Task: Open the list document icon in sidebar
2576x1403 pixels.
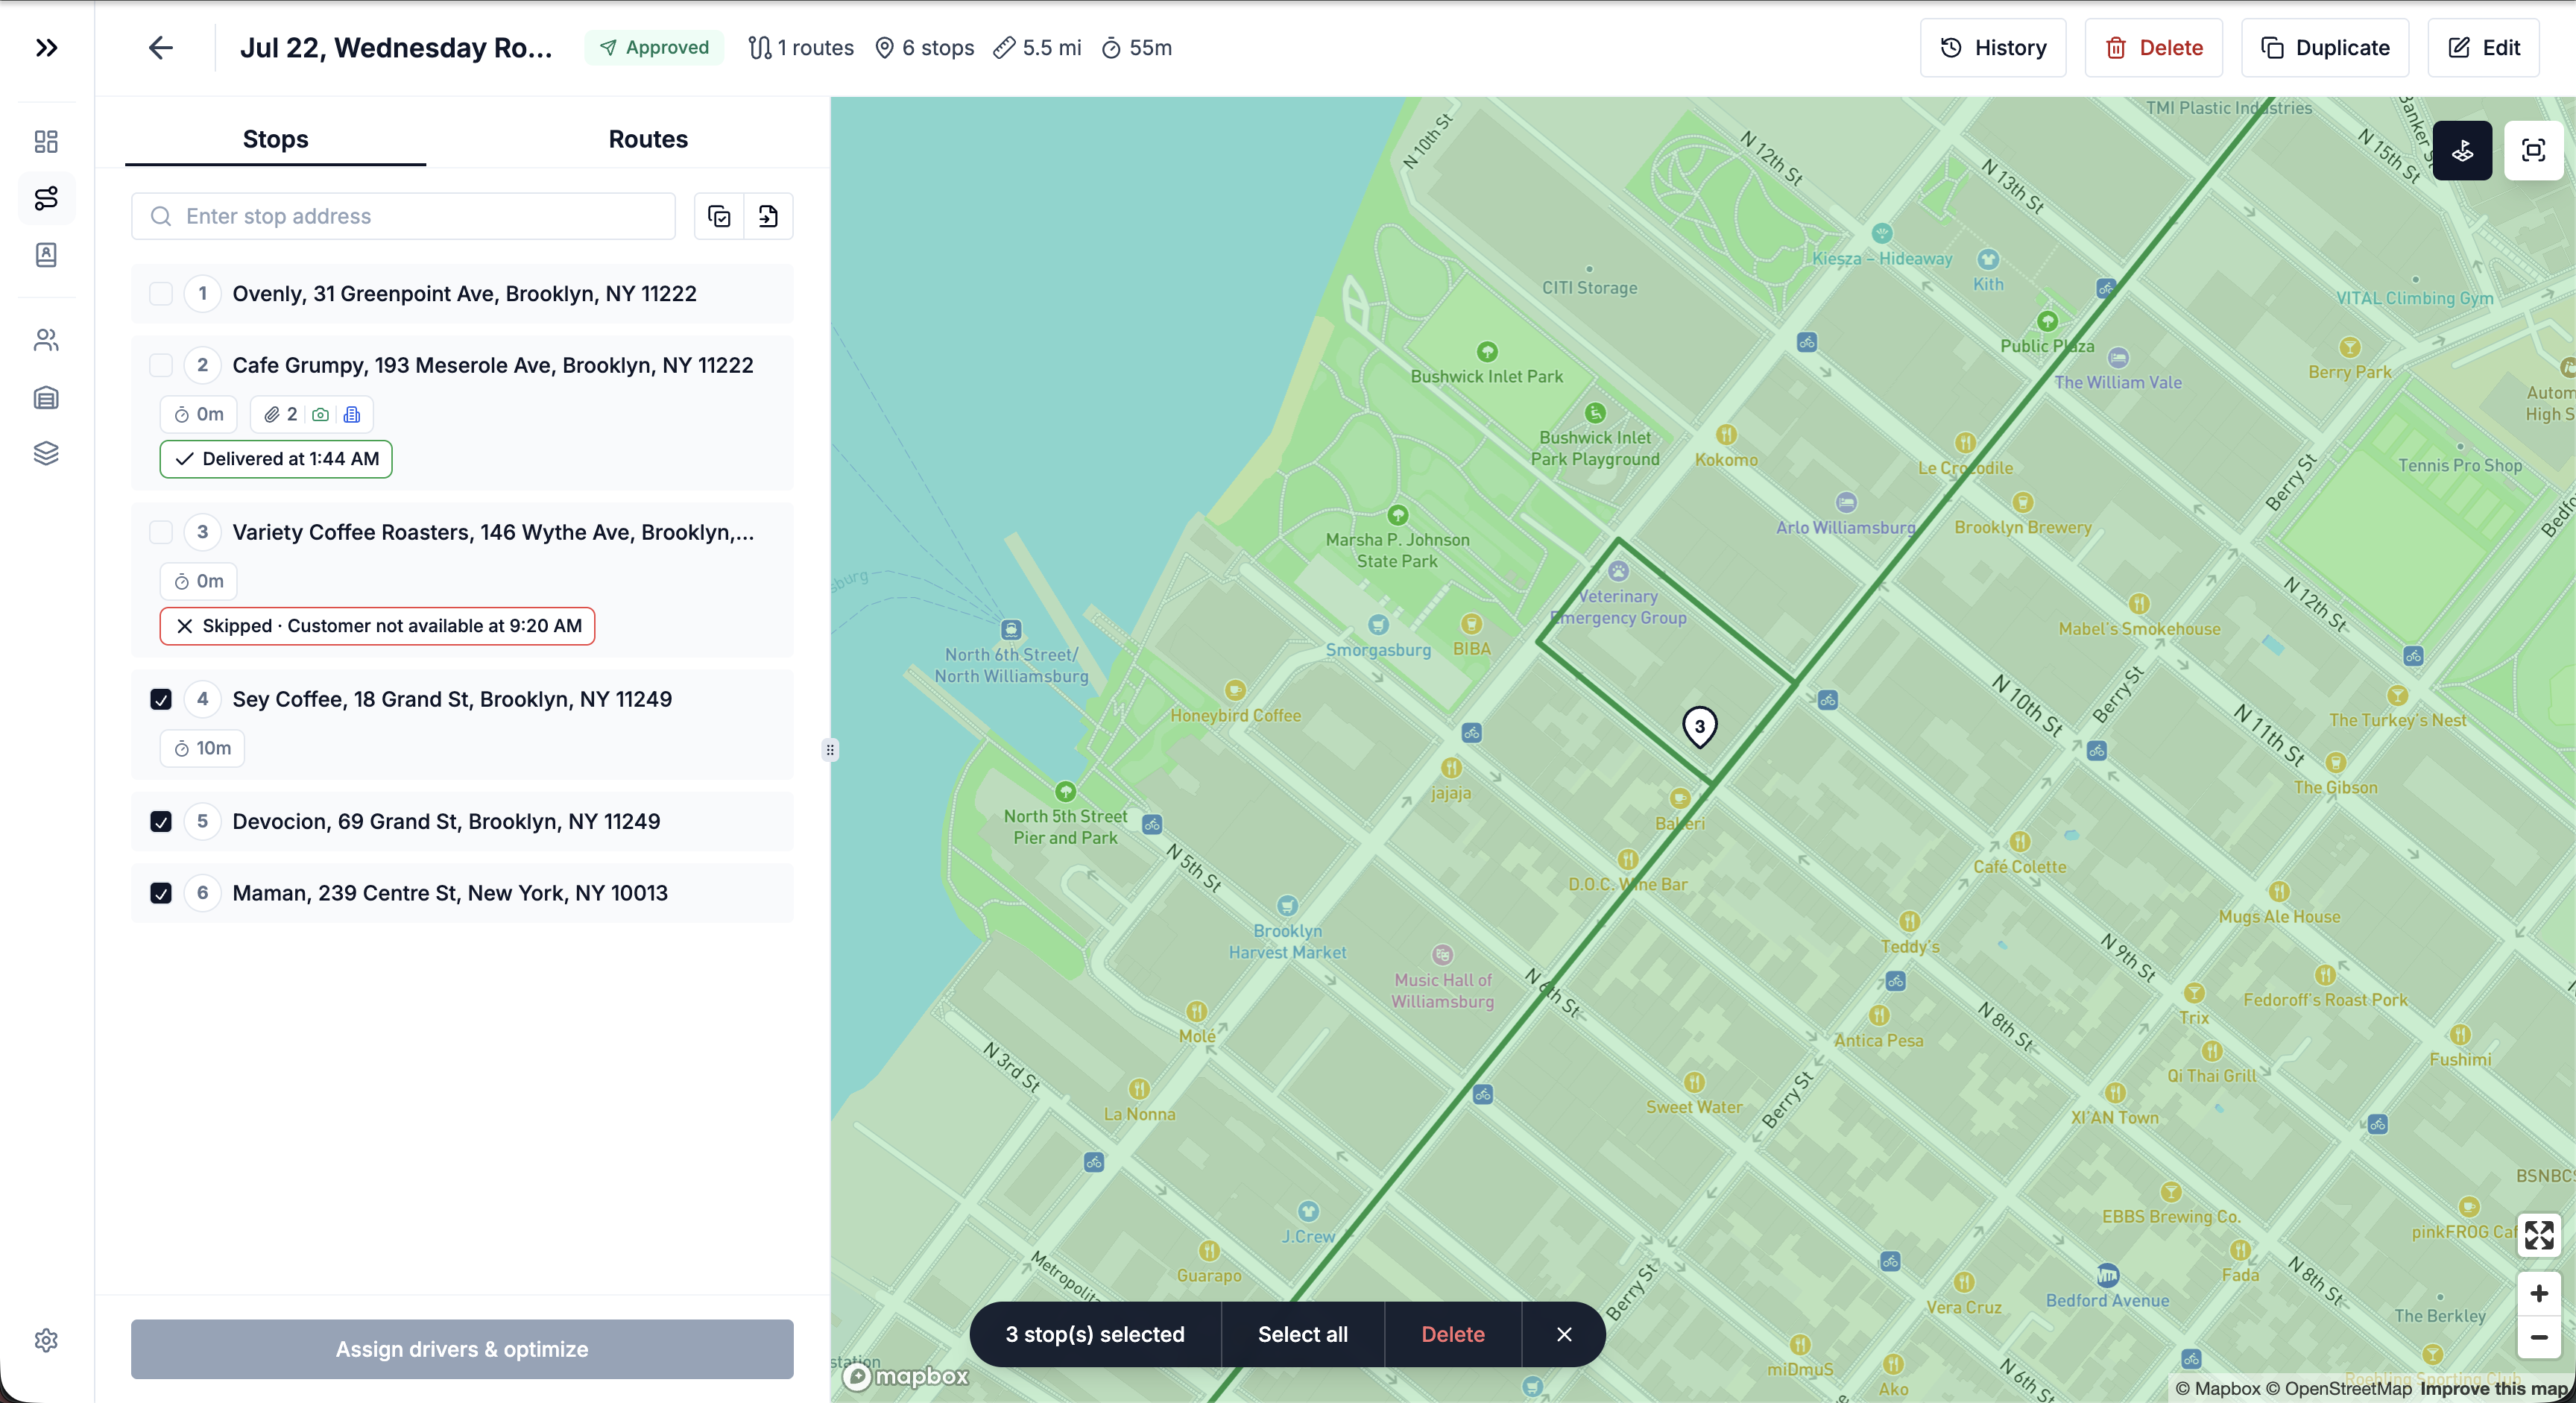Action: pos(46,398)
